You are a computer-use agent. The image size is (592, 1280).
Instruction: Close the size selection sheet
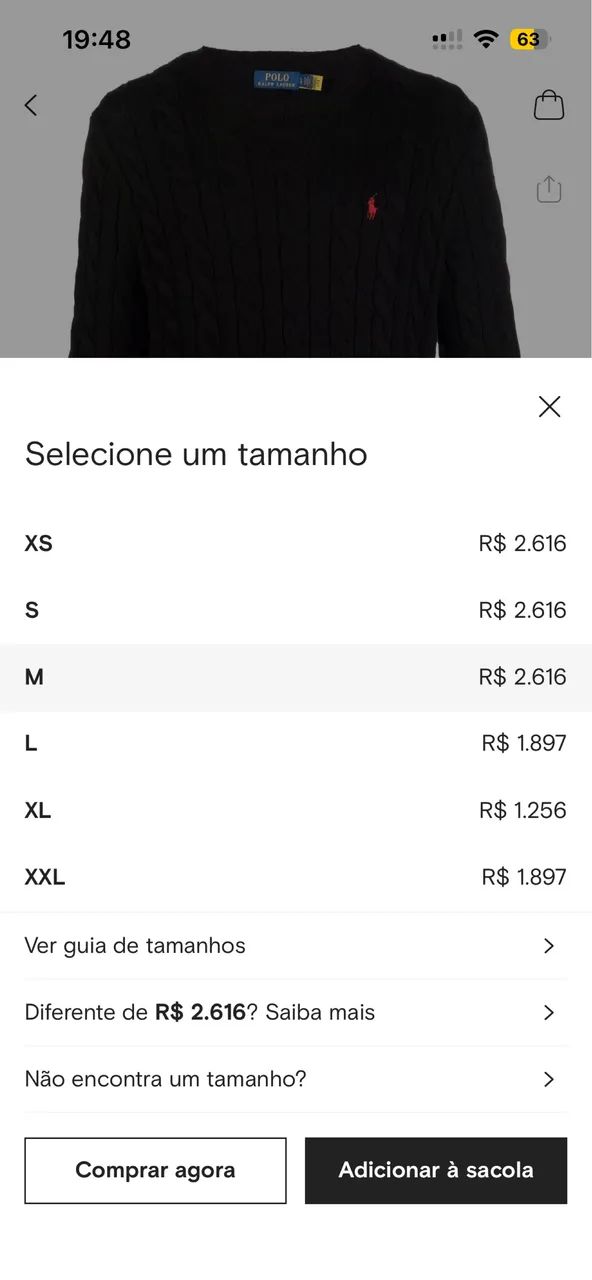click(x=549, y=406)
